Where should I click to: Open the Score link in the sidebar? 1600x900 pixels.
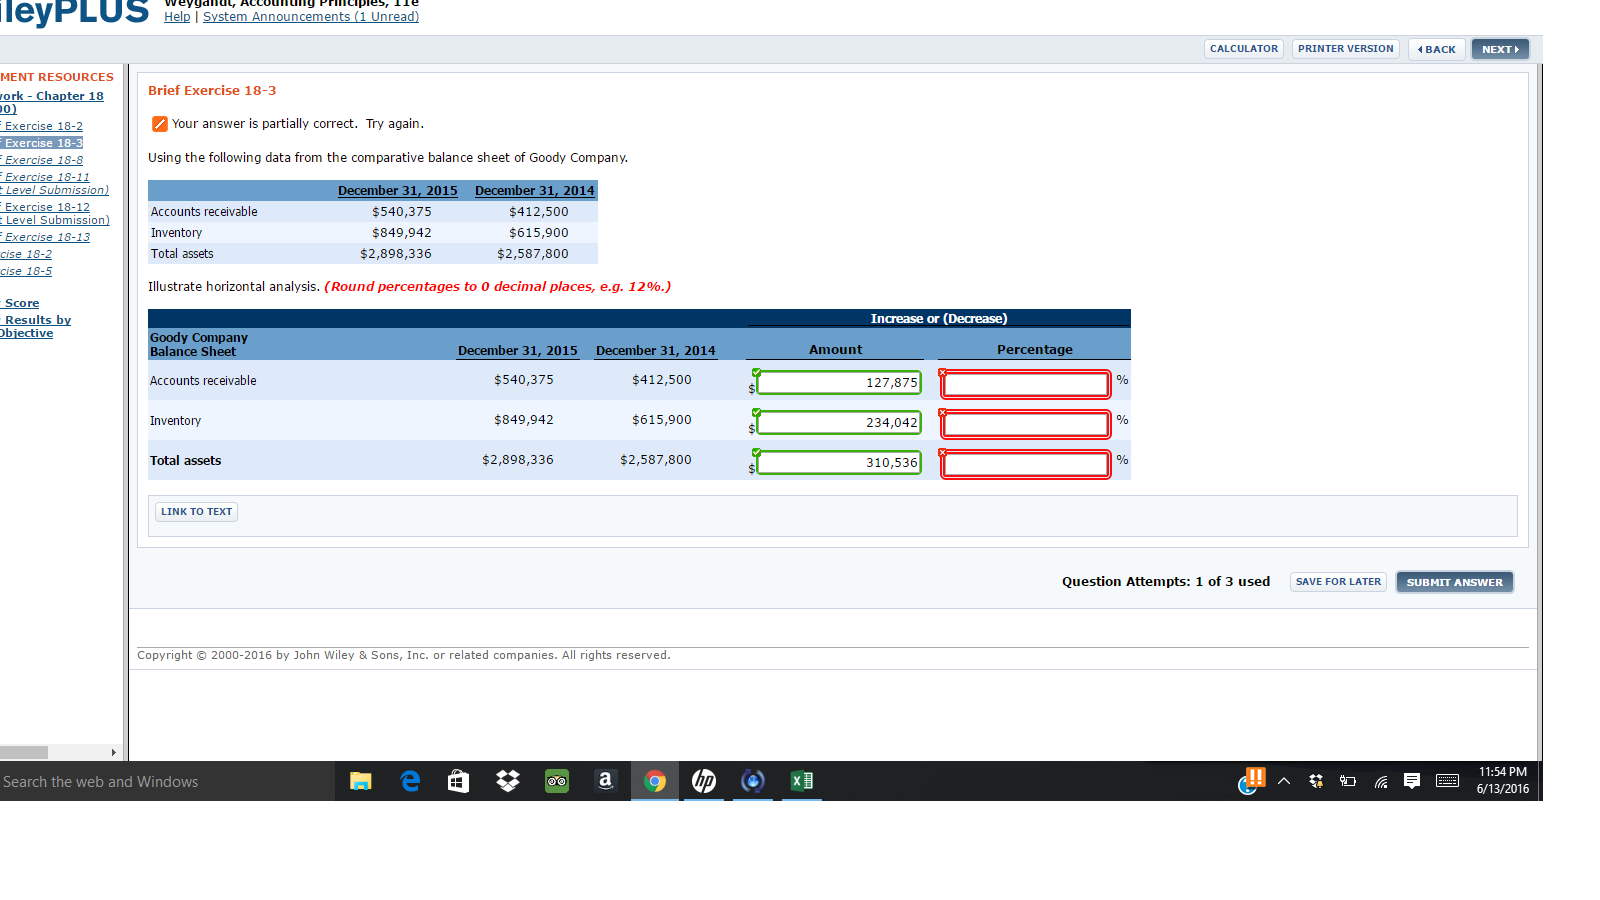[x=21, y=303]
